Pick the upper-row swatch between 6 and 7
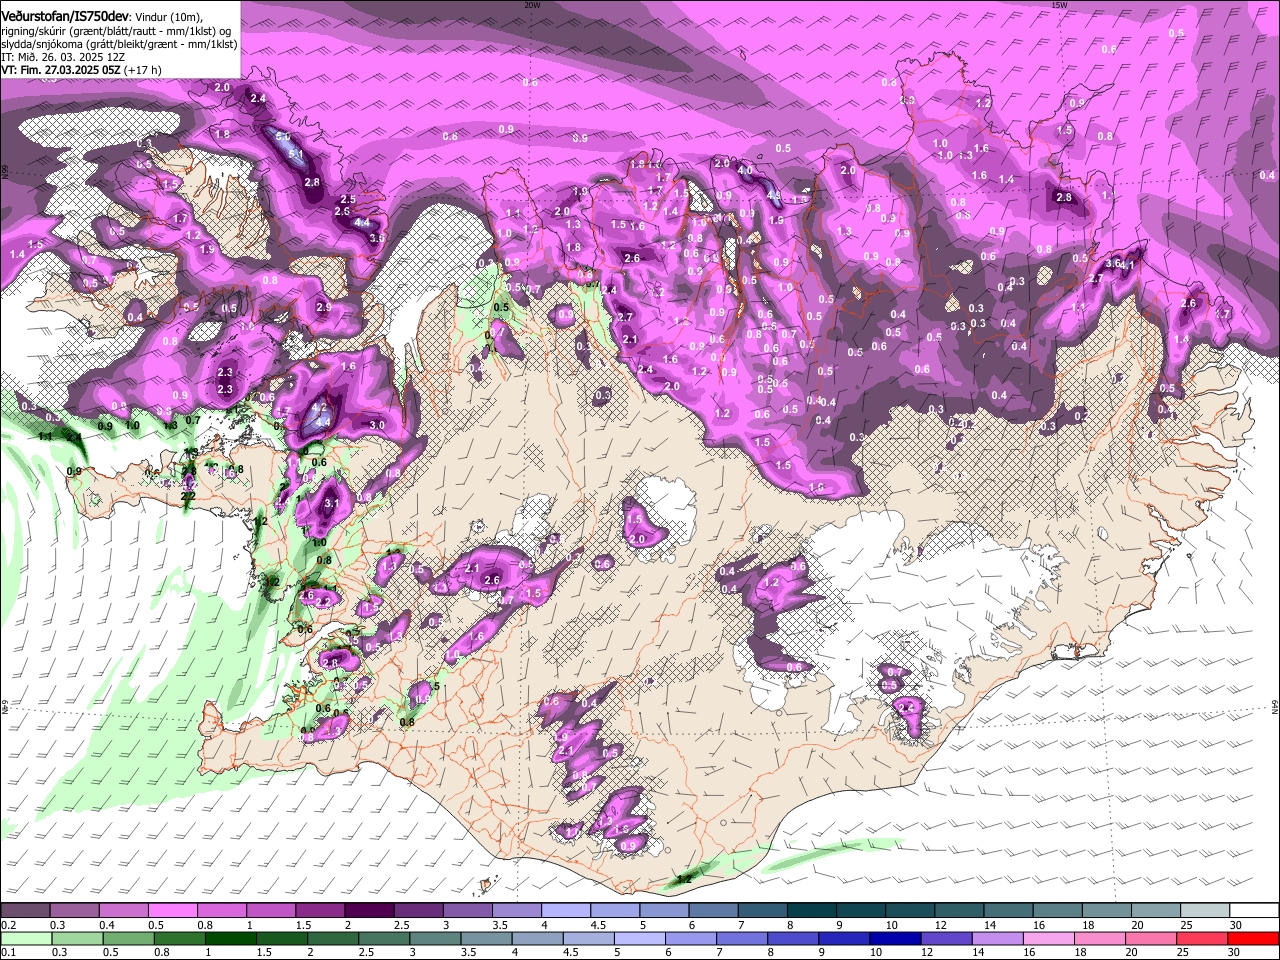Screen dimensions: 1280x960 click(712, 911)
